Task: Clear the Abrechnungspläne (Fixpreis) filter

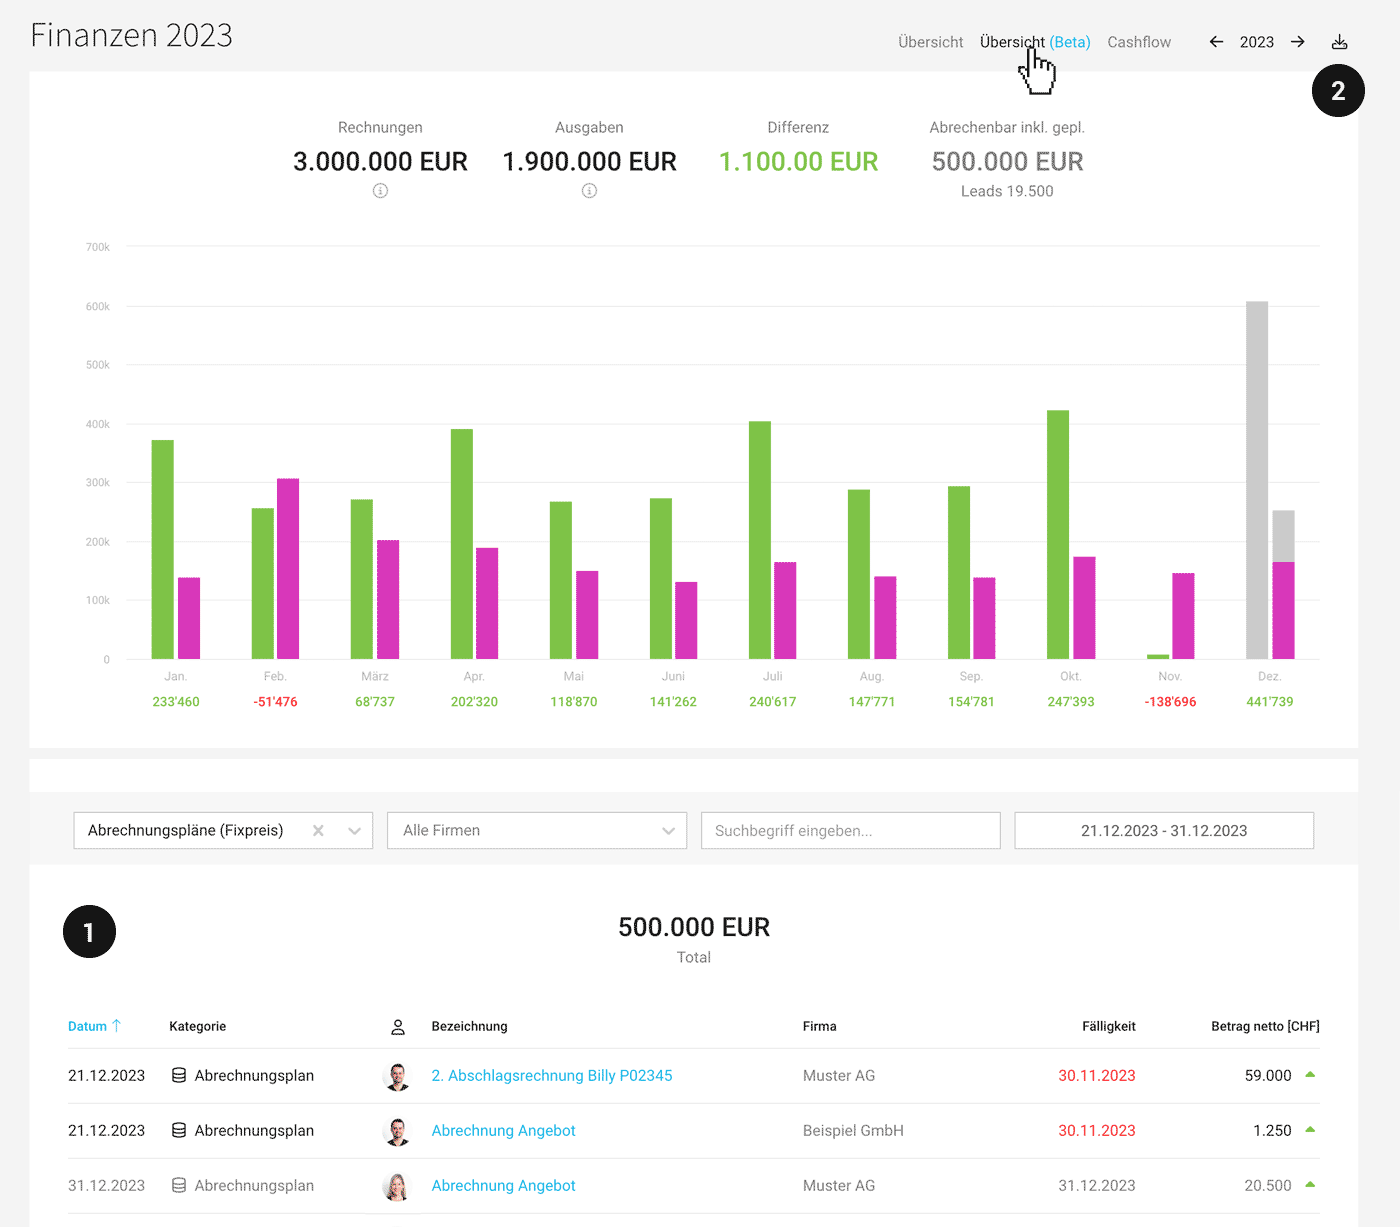Action: (x=318, y=831)
